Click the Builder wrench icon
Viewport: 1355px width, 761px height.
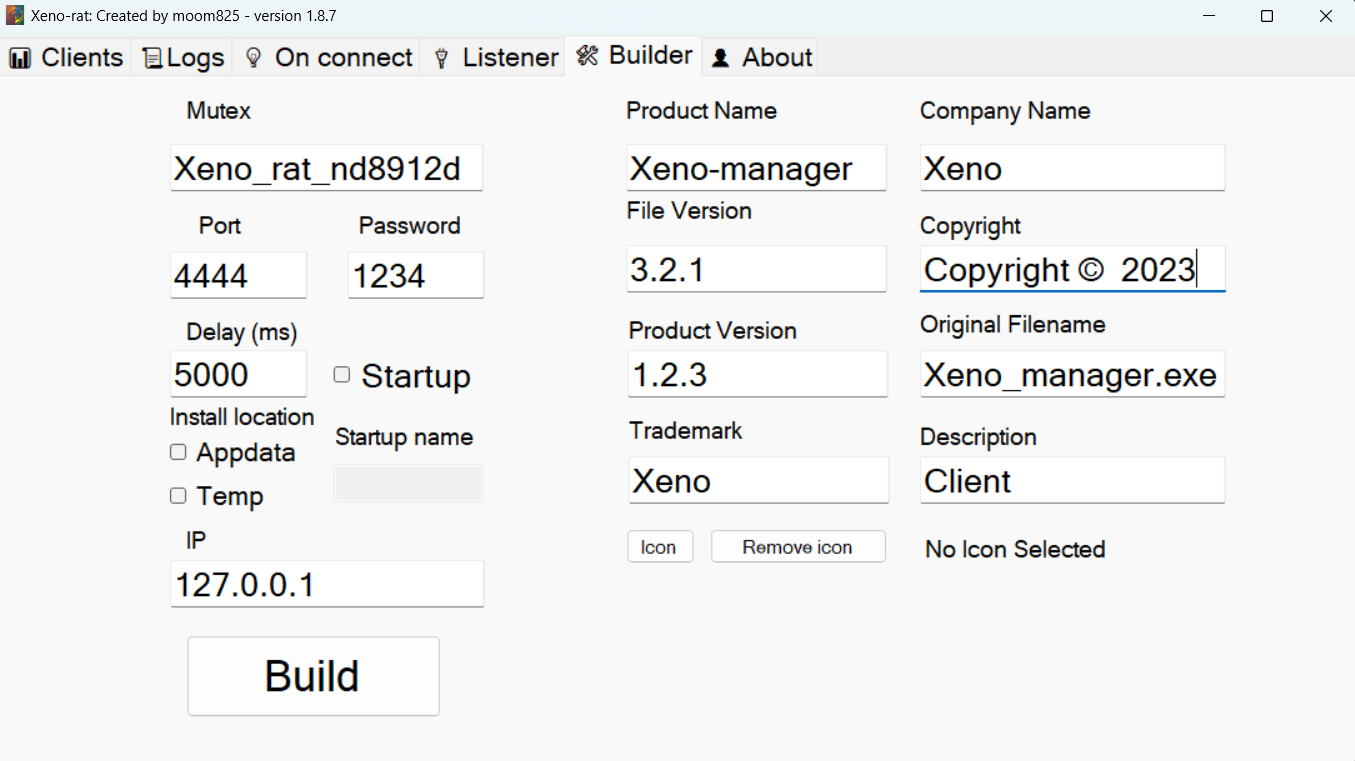pos(585,55)
